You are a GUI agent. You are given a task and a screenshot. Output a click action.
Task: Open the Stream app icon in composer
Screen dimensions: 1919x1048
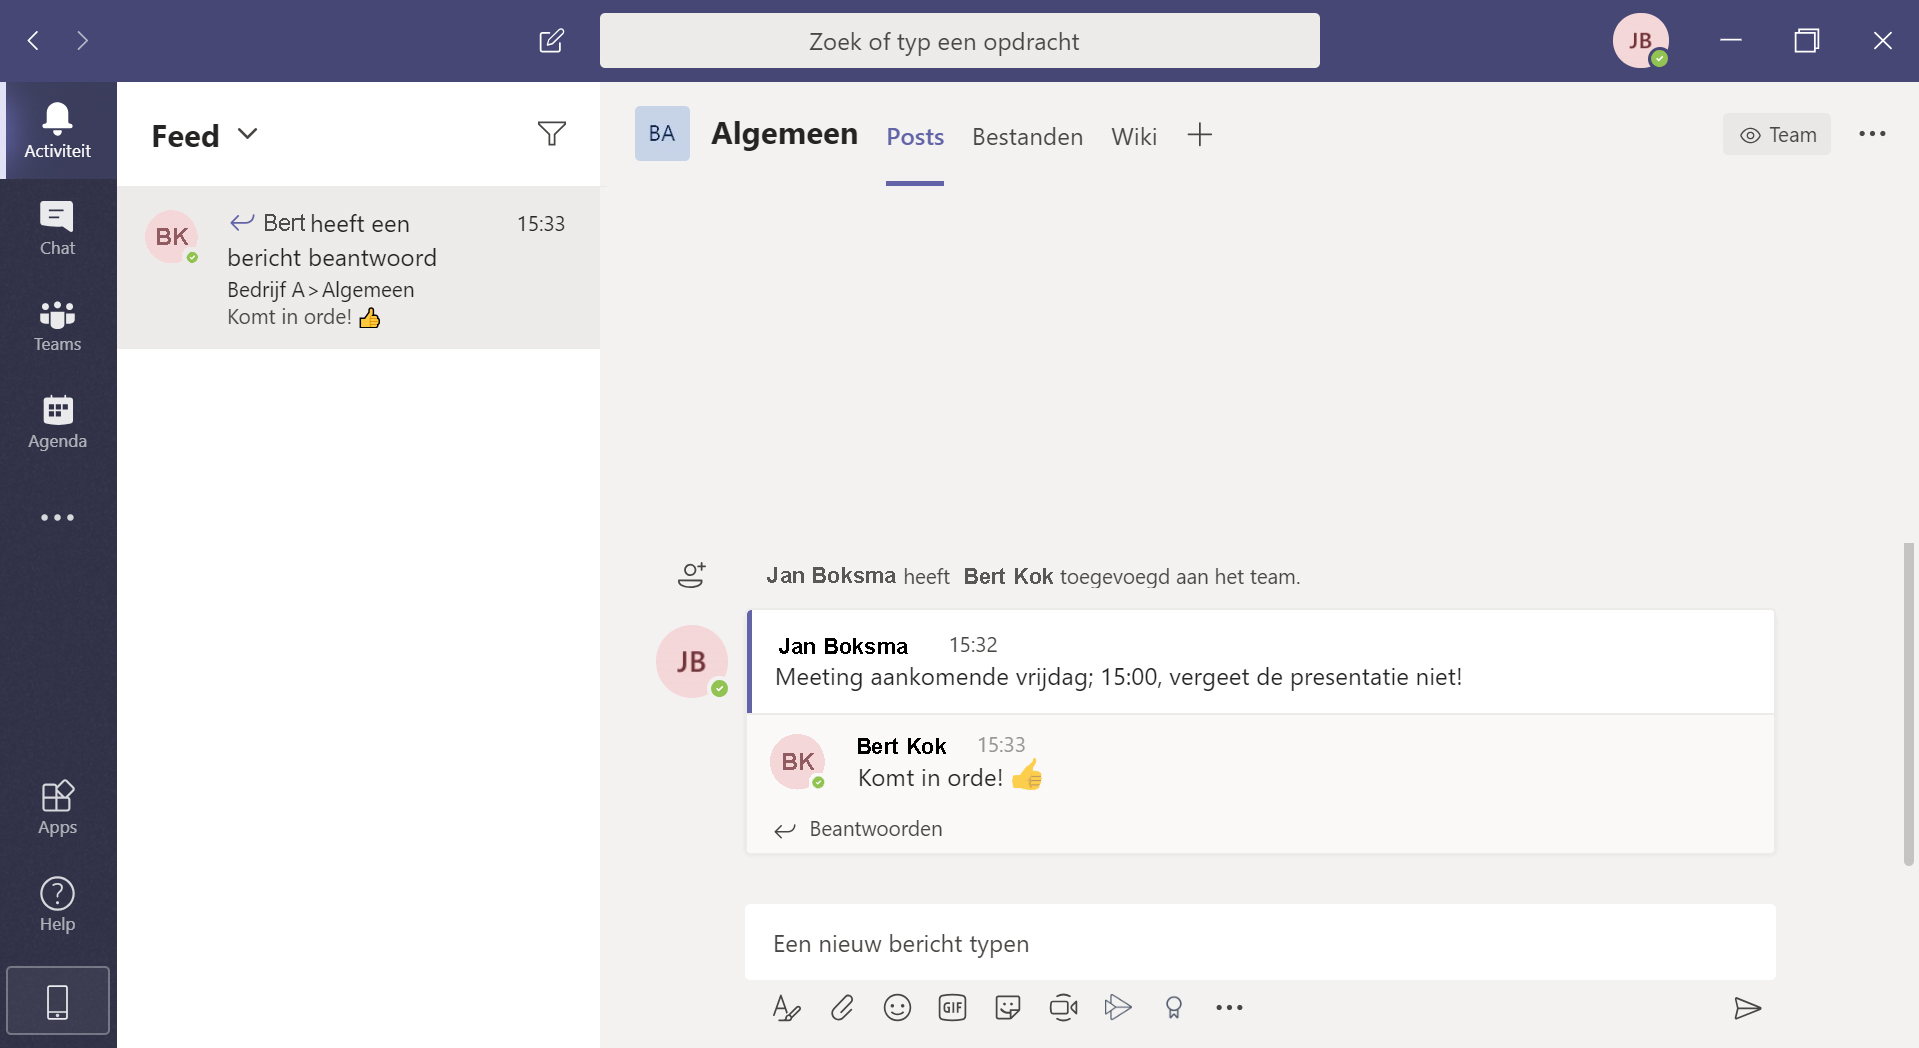pos(1118,1008)
